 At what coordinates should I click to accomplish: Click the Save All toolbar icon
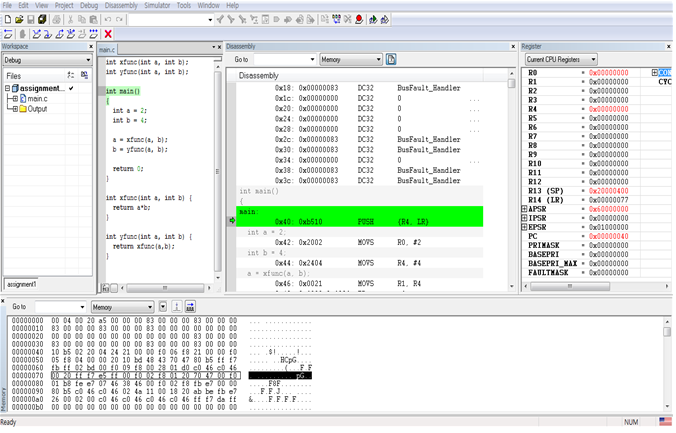42,20
